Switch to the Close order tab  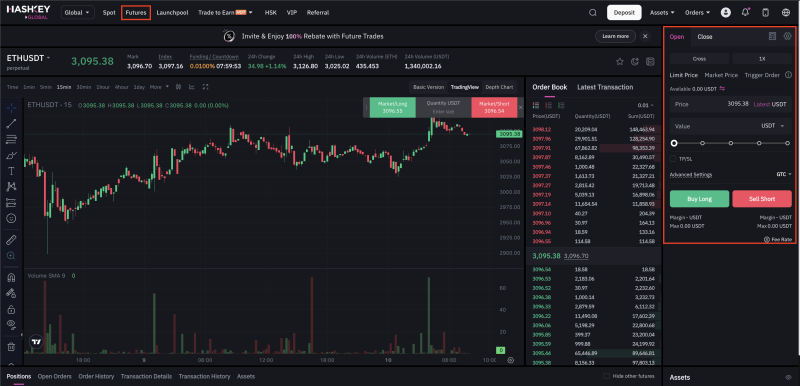click(x=705, y=37)
